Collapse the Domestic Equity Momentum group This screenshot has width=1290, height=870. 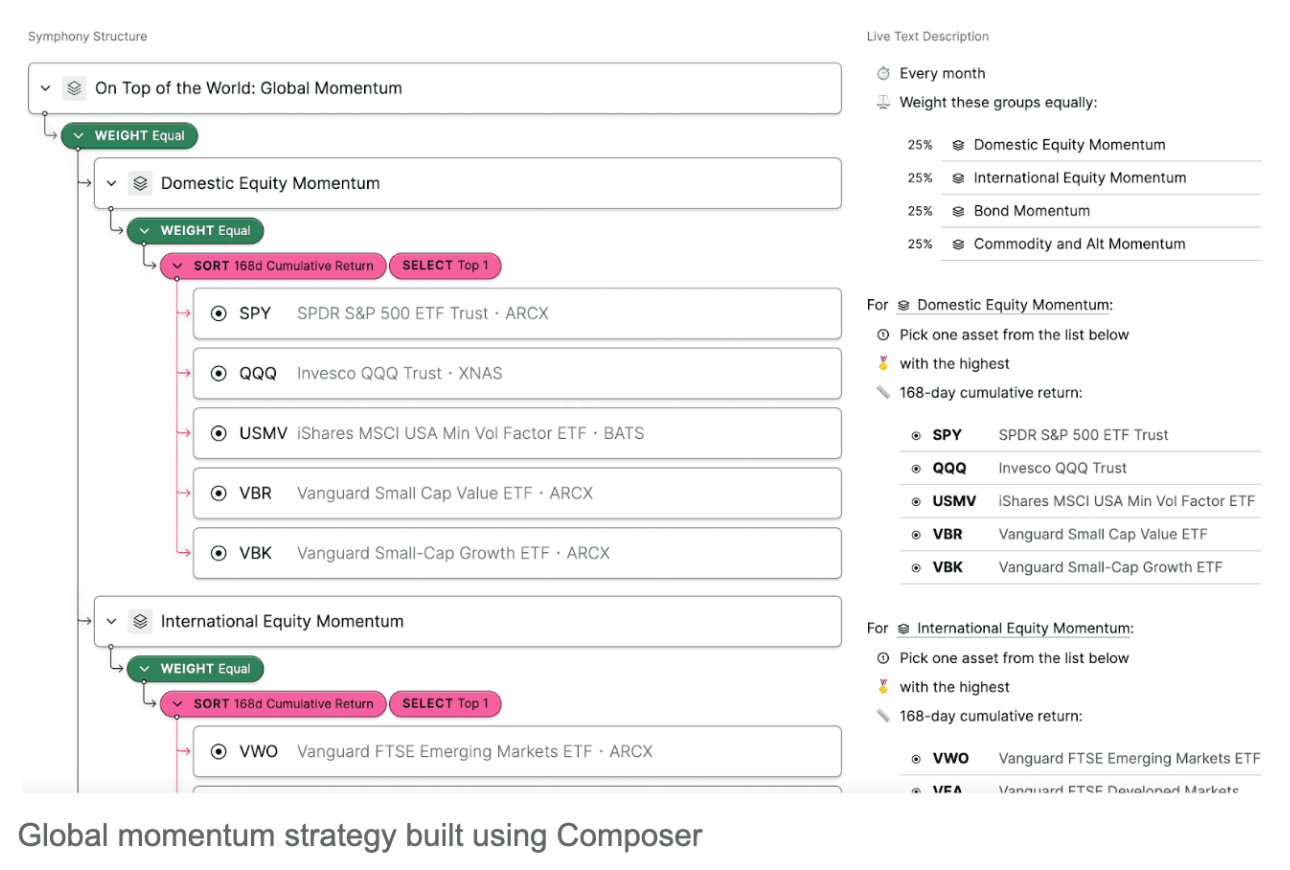[111, 184]
